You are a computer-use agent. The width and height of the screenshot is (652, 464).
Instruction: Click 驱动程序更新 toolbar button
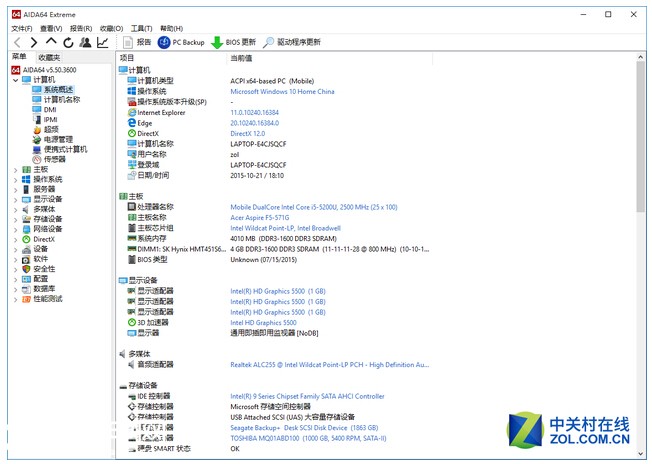(x=292, y=42)
